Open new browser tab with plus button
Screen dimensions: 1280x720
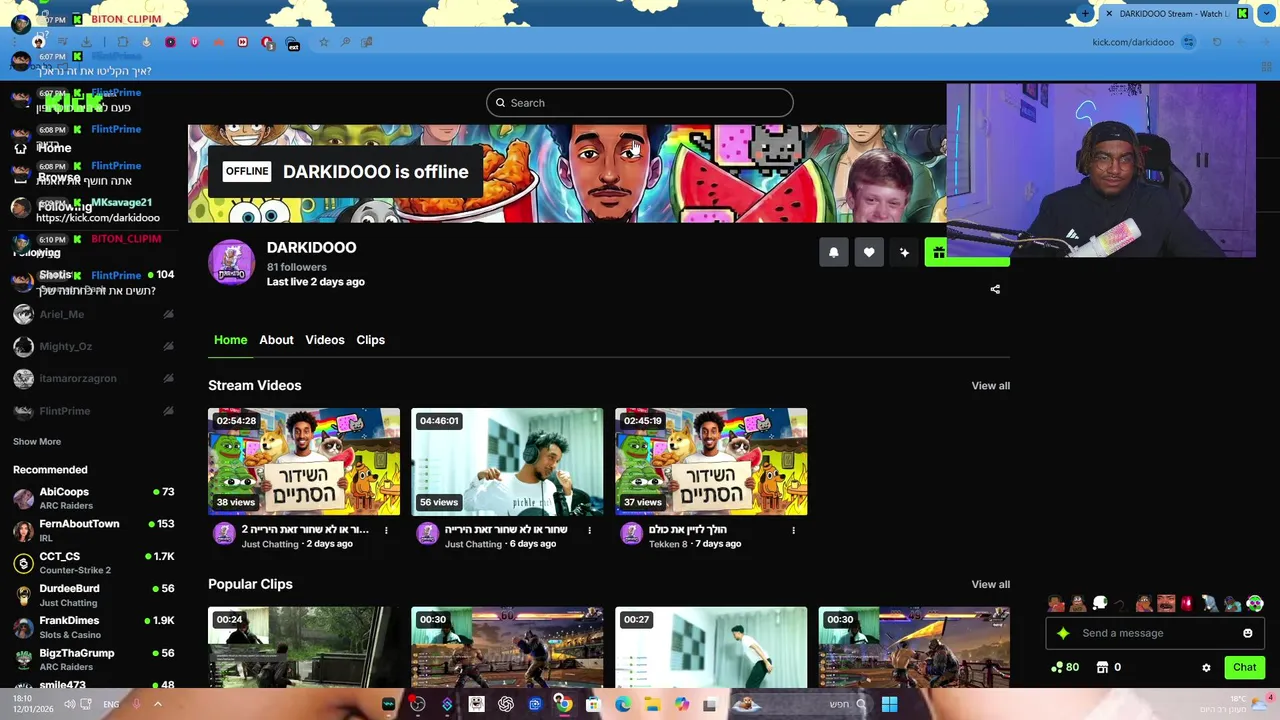tap(1086, 14)
